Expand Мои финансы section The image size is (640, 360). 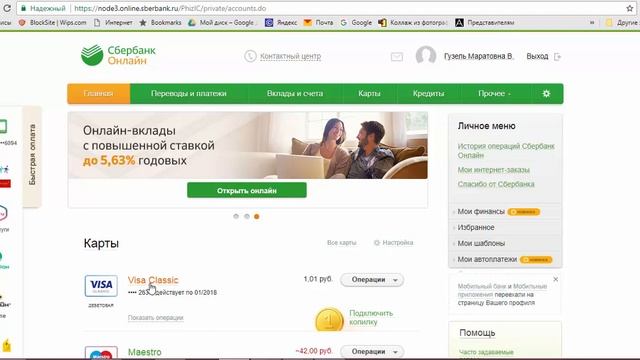(x=481, y=211)
